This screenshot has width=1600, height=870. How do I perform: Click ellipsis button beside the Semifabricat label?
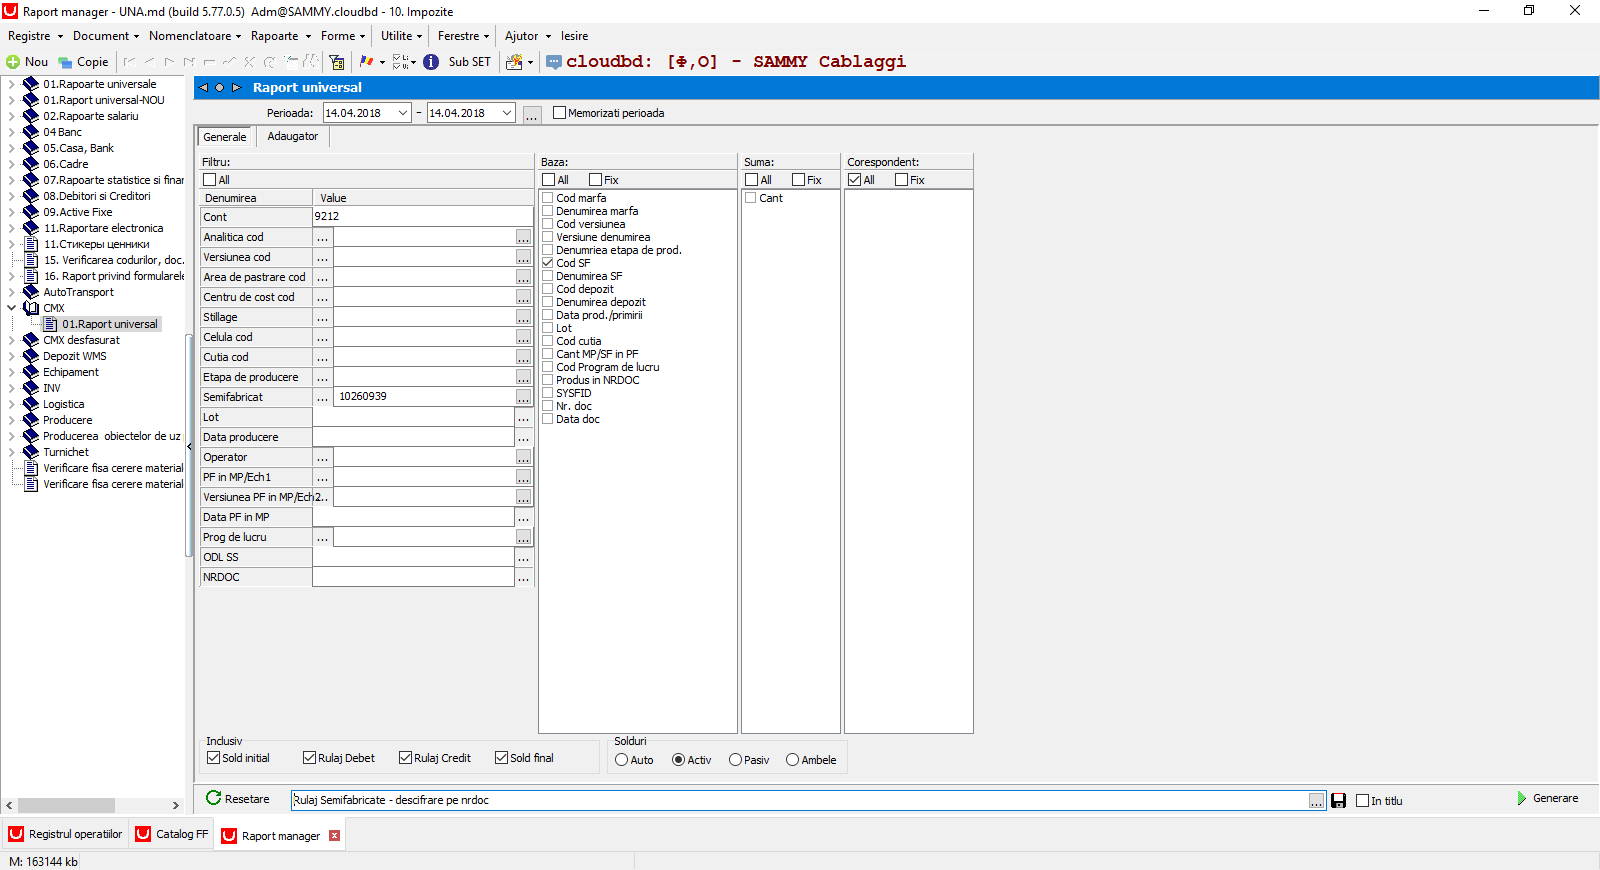[x=322, y=397]
